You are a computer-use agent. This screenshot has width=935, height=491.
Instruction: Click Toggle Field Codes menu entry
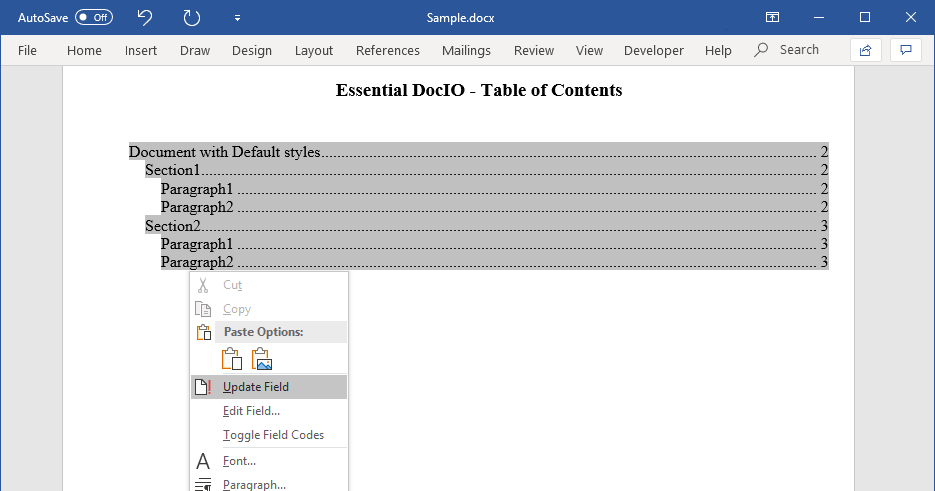(273, 435)
